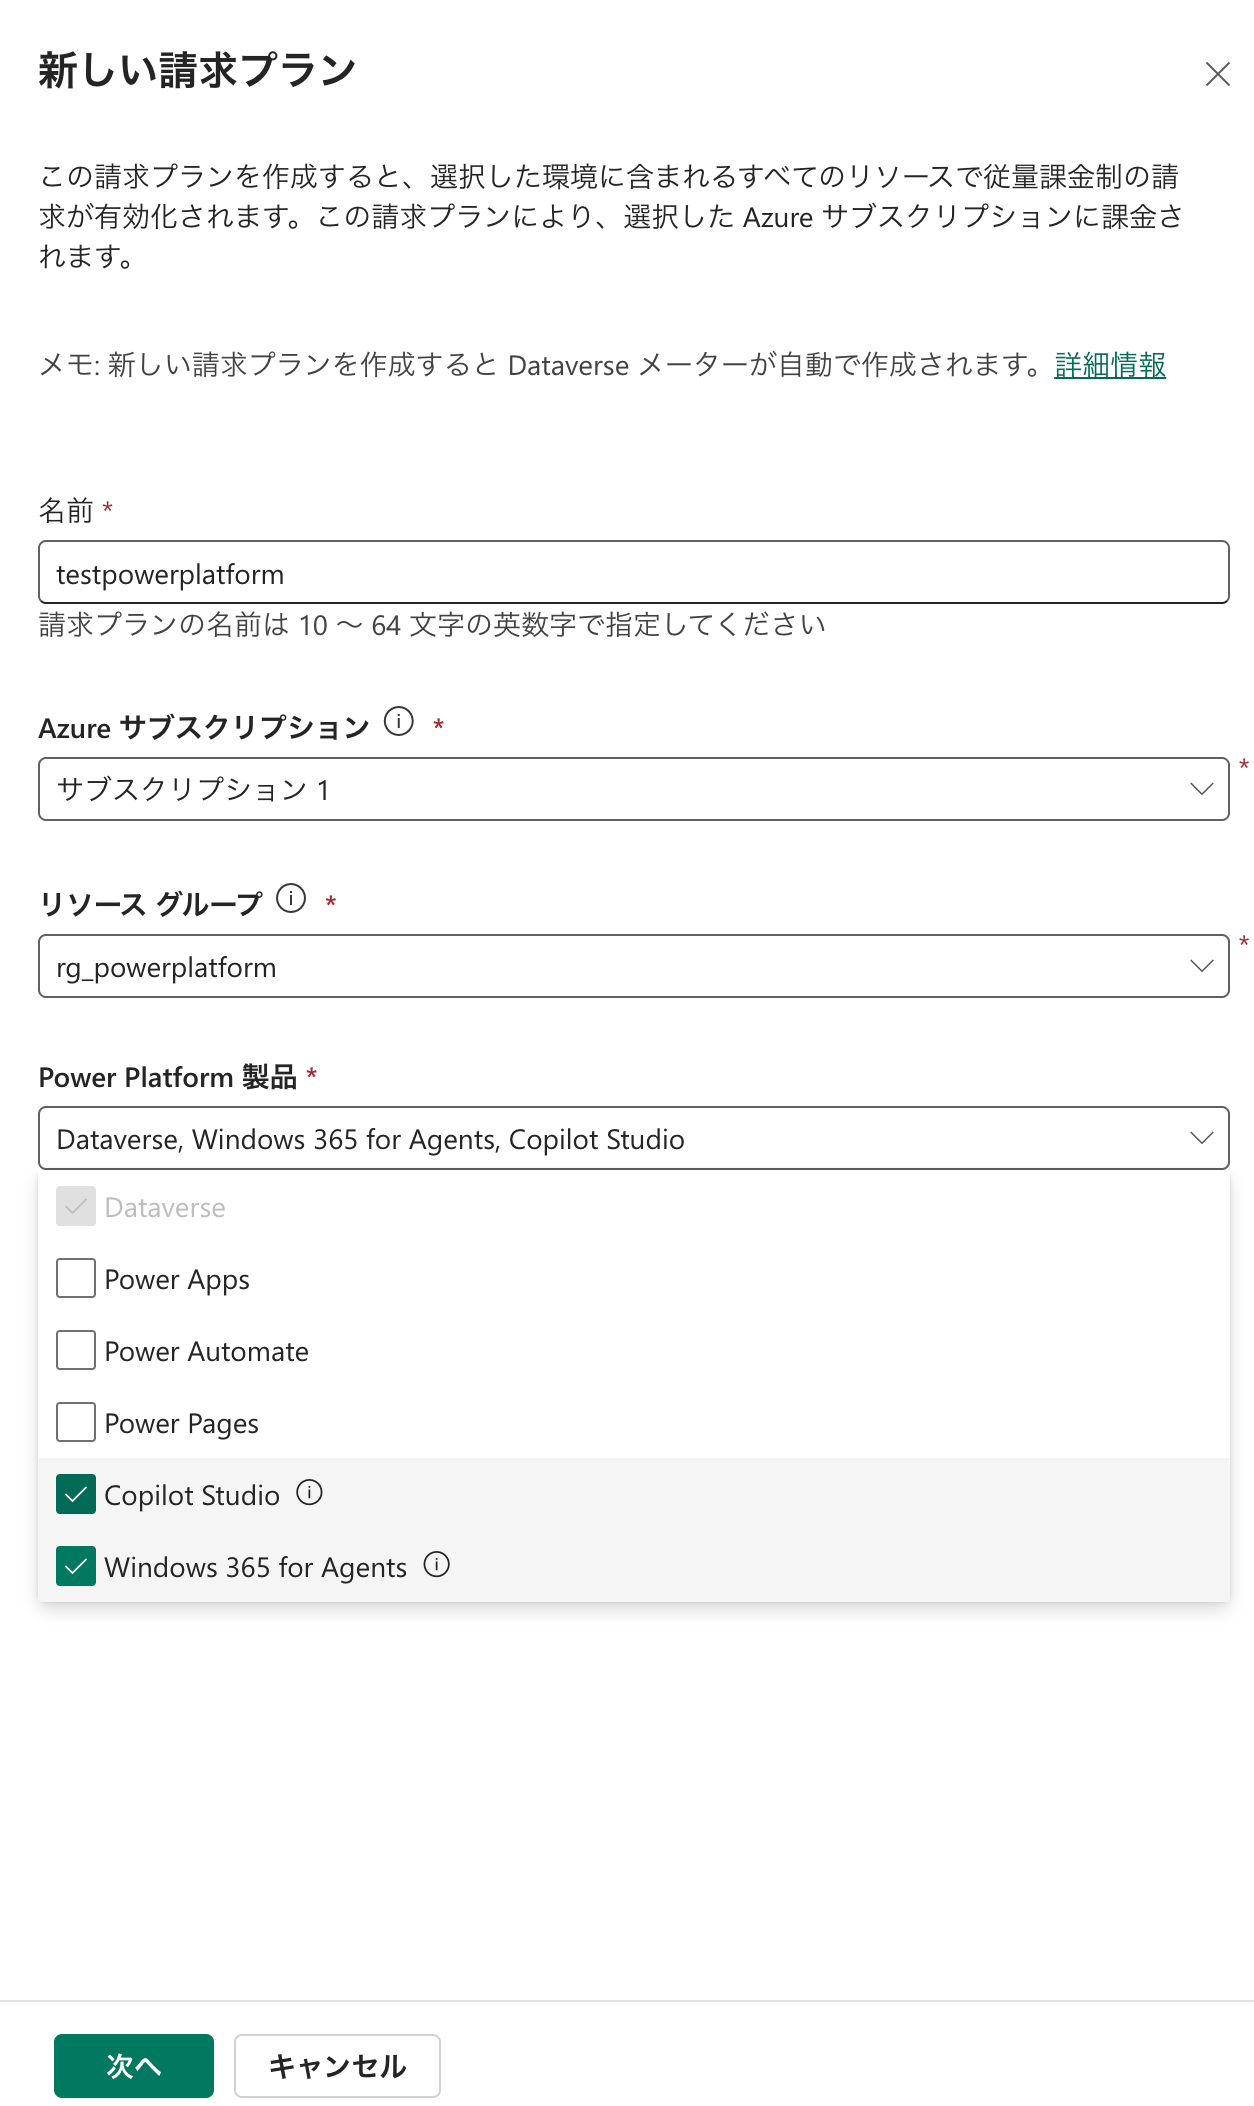The width and height of the screenshot is (1254, 2106).
Task: Click the disabled Dataverse checkbox
Action: coord(76,1206)
